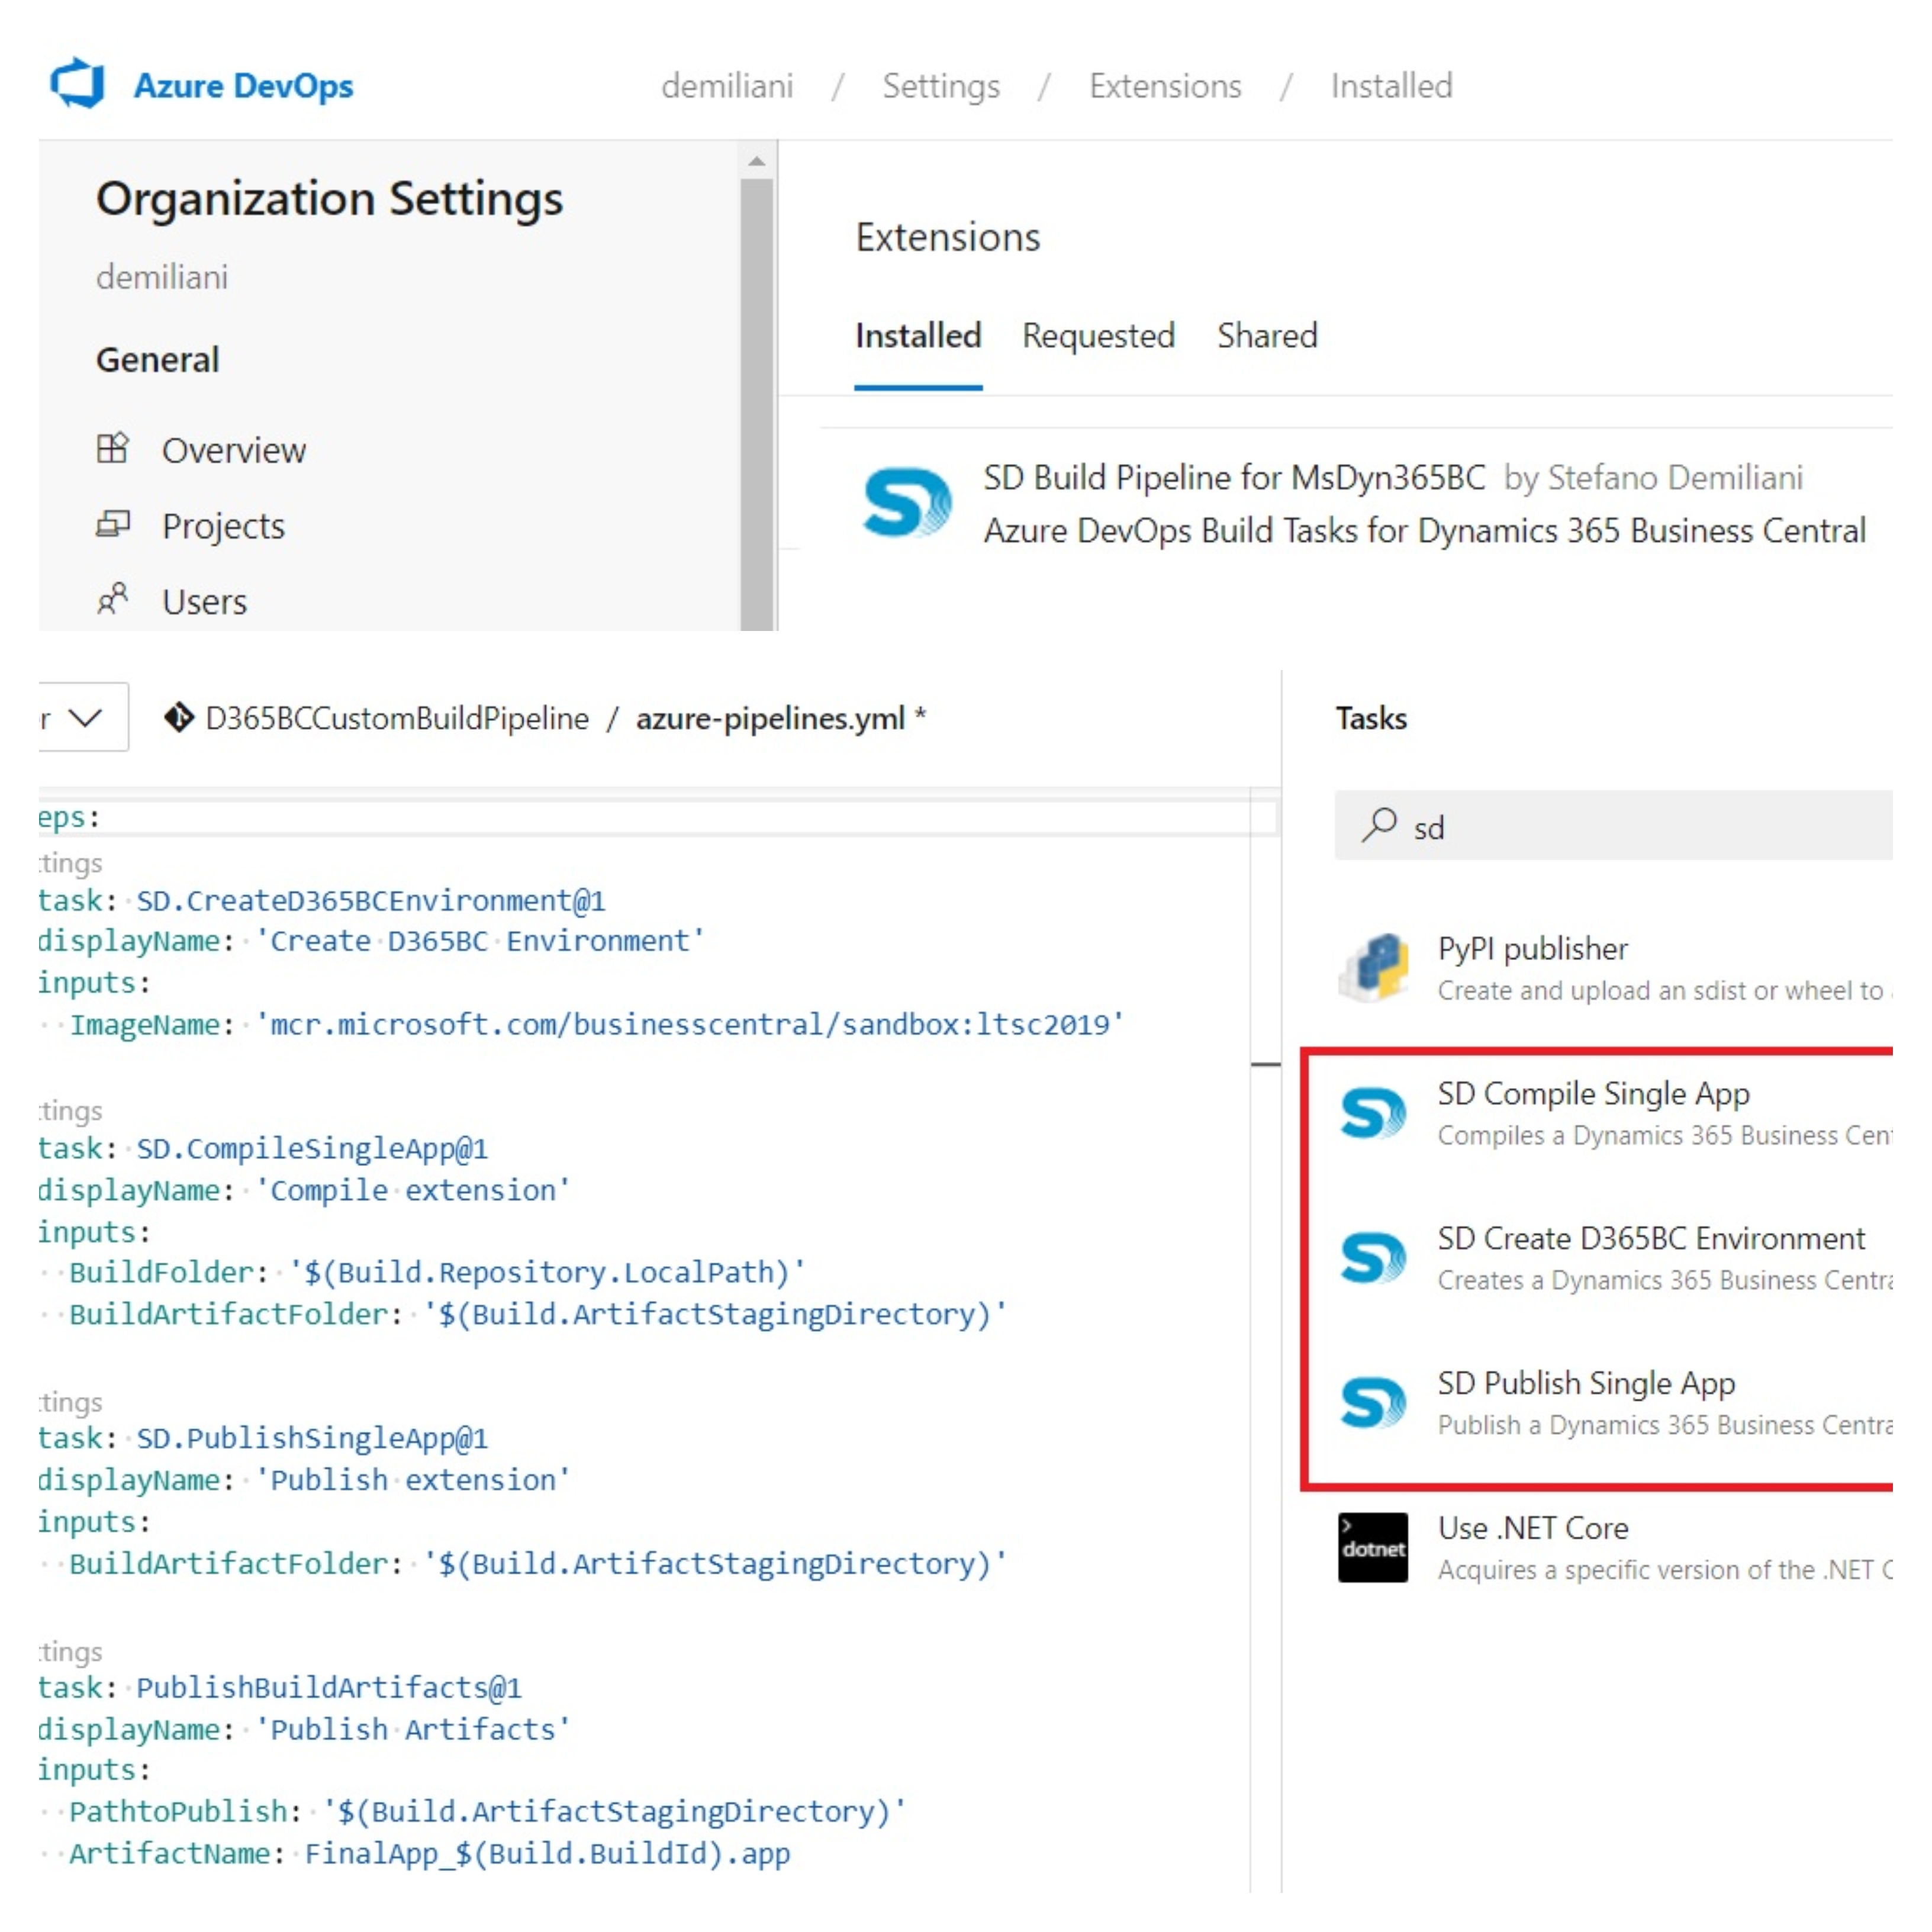This screenshot has width=1932, height=1932.
Task: Click the Settings breadcrumb link
Action: pyautogui.click(x=941, y=86)
